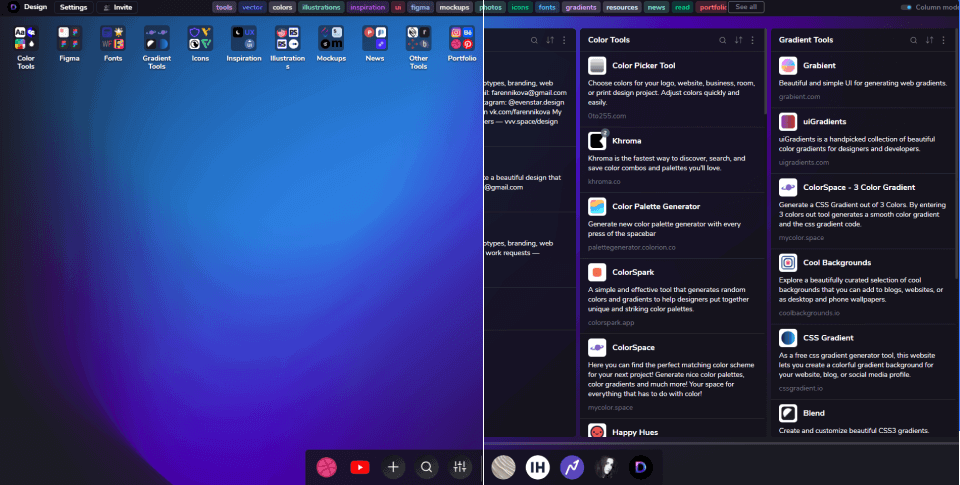Click the Dribbble icon in the dock
The image size is (960, 485).
327,468
